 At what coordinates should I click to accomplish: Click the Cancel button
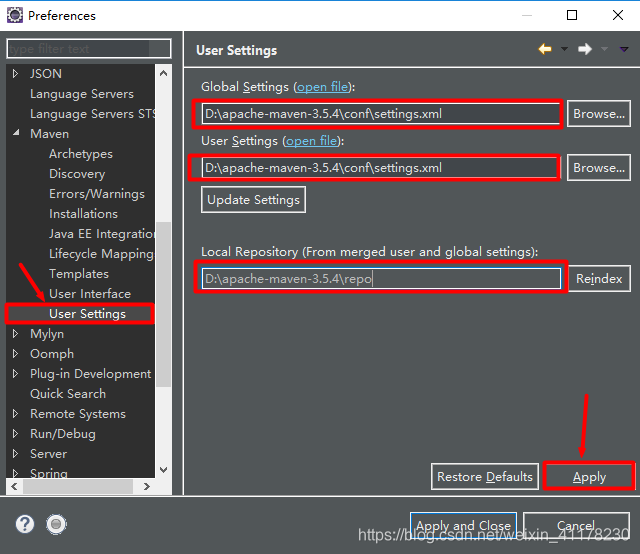[576, 525]
